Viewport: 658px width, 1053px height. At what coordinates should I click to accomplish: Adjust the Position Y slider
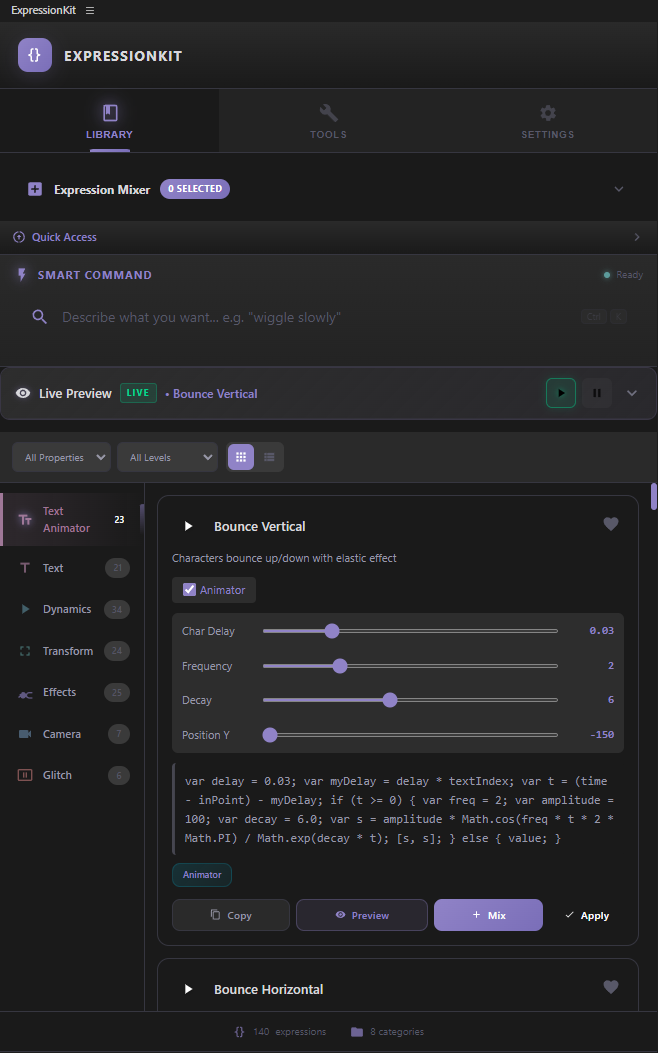(410, 735)
